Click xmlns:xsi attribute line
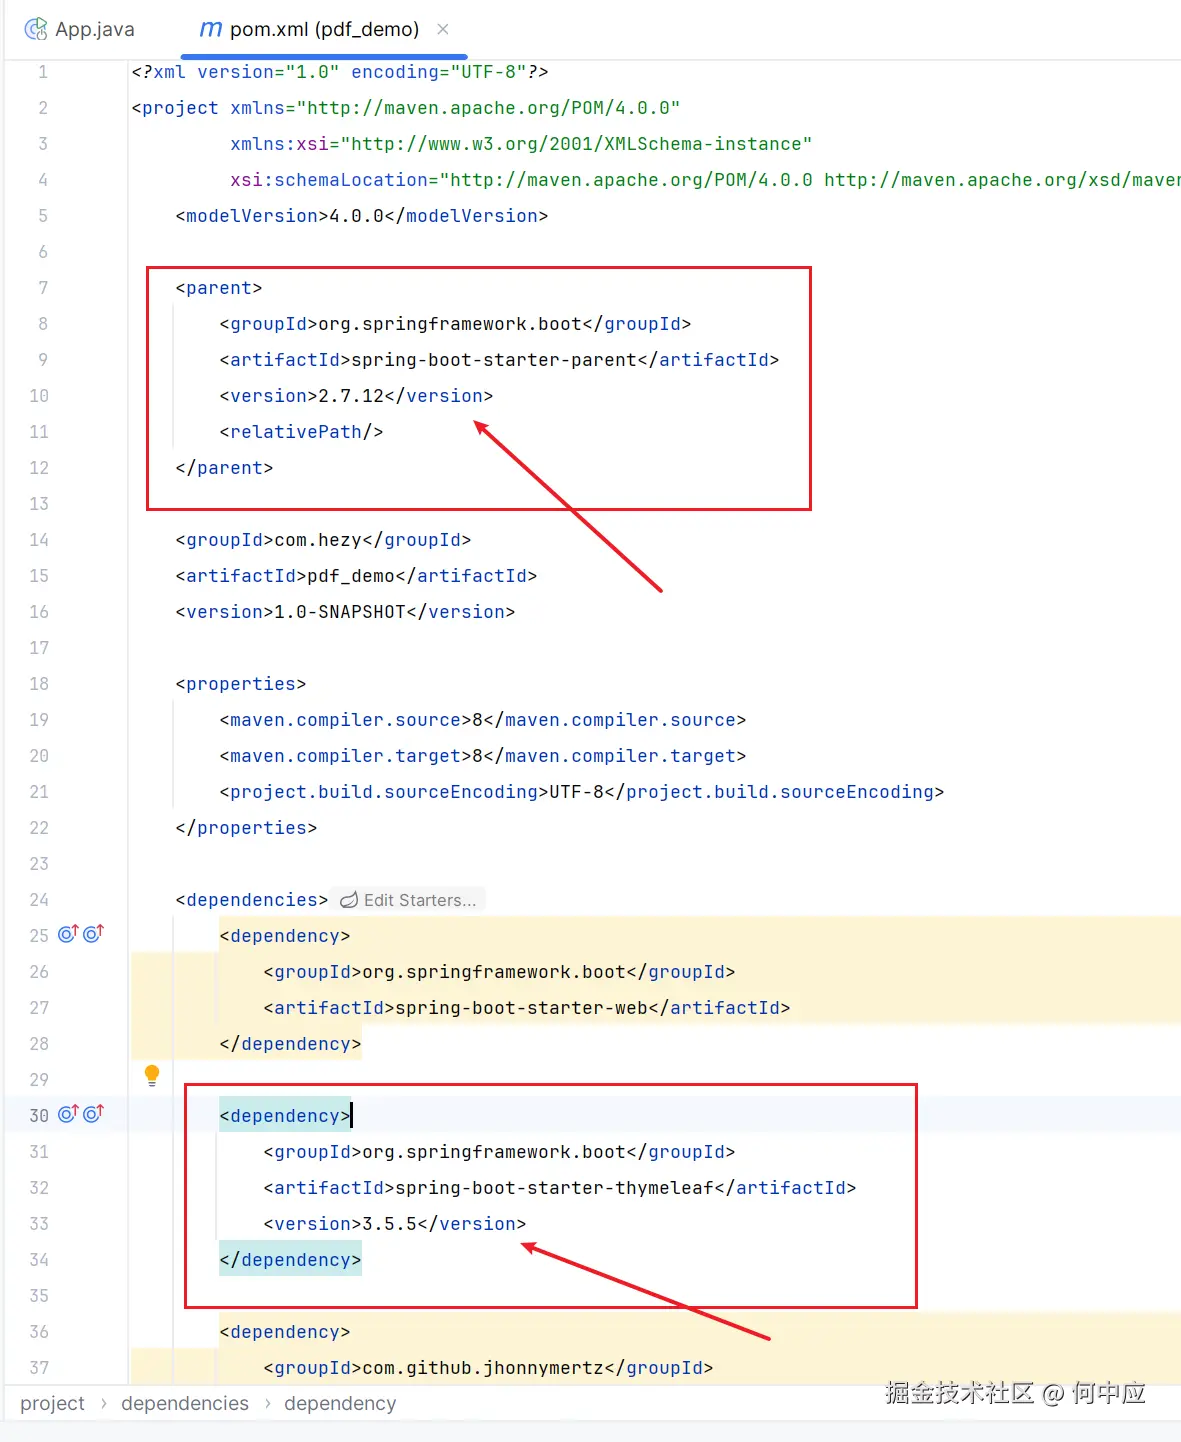Viewport: 1181px width, 1442px height. point(521,144)
